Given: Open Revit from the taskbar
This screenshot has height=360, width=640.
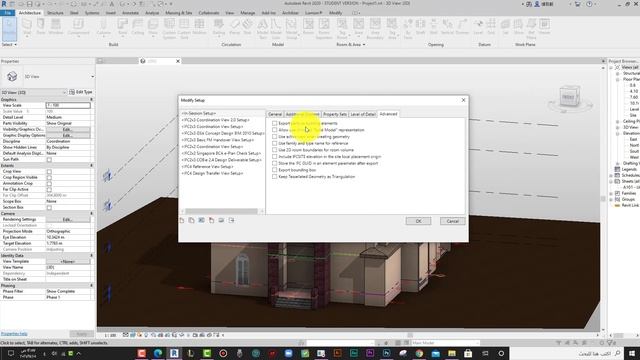Looking at the screenshot, I should point(174,353).
